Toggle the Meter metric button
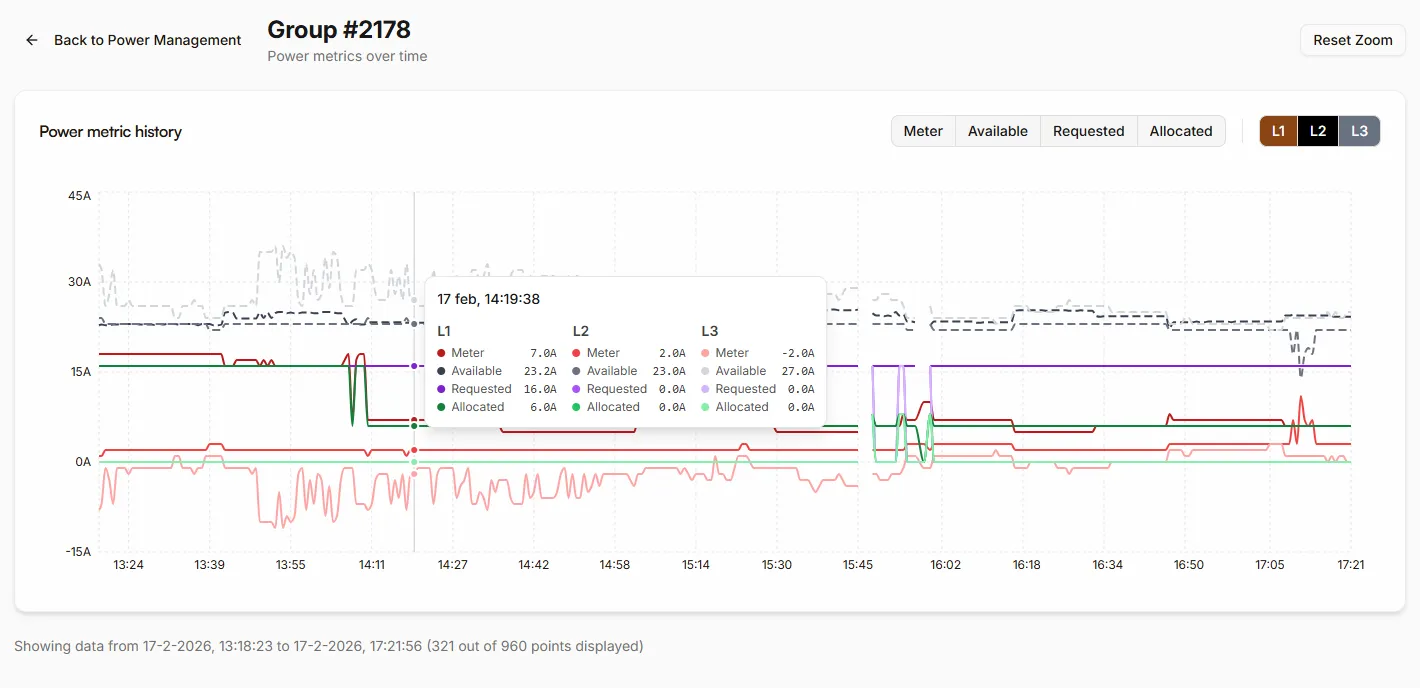1420x688 pixels. (923, 130)
